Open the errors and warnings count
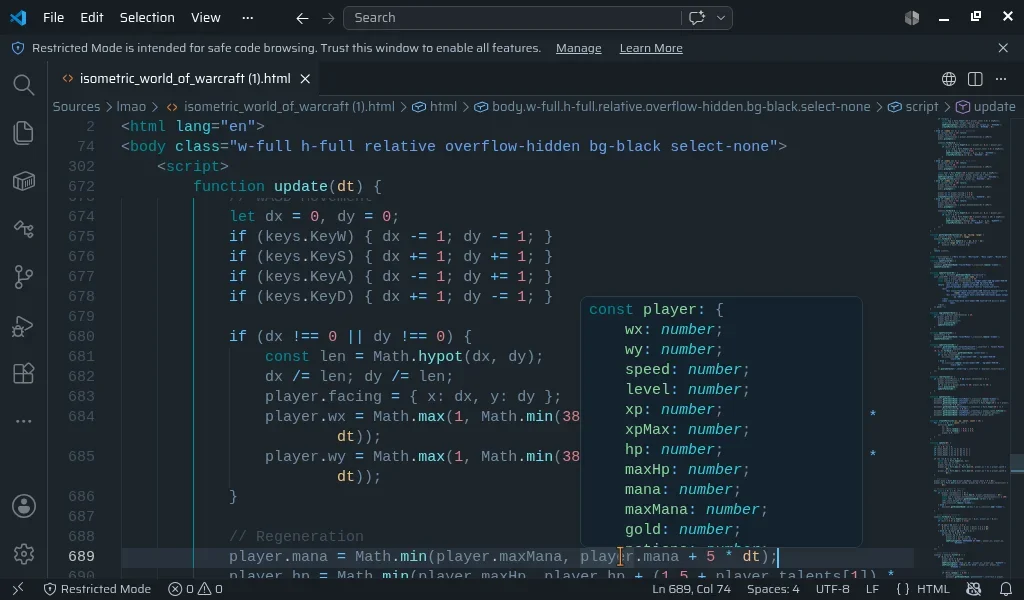 point(195,589)
